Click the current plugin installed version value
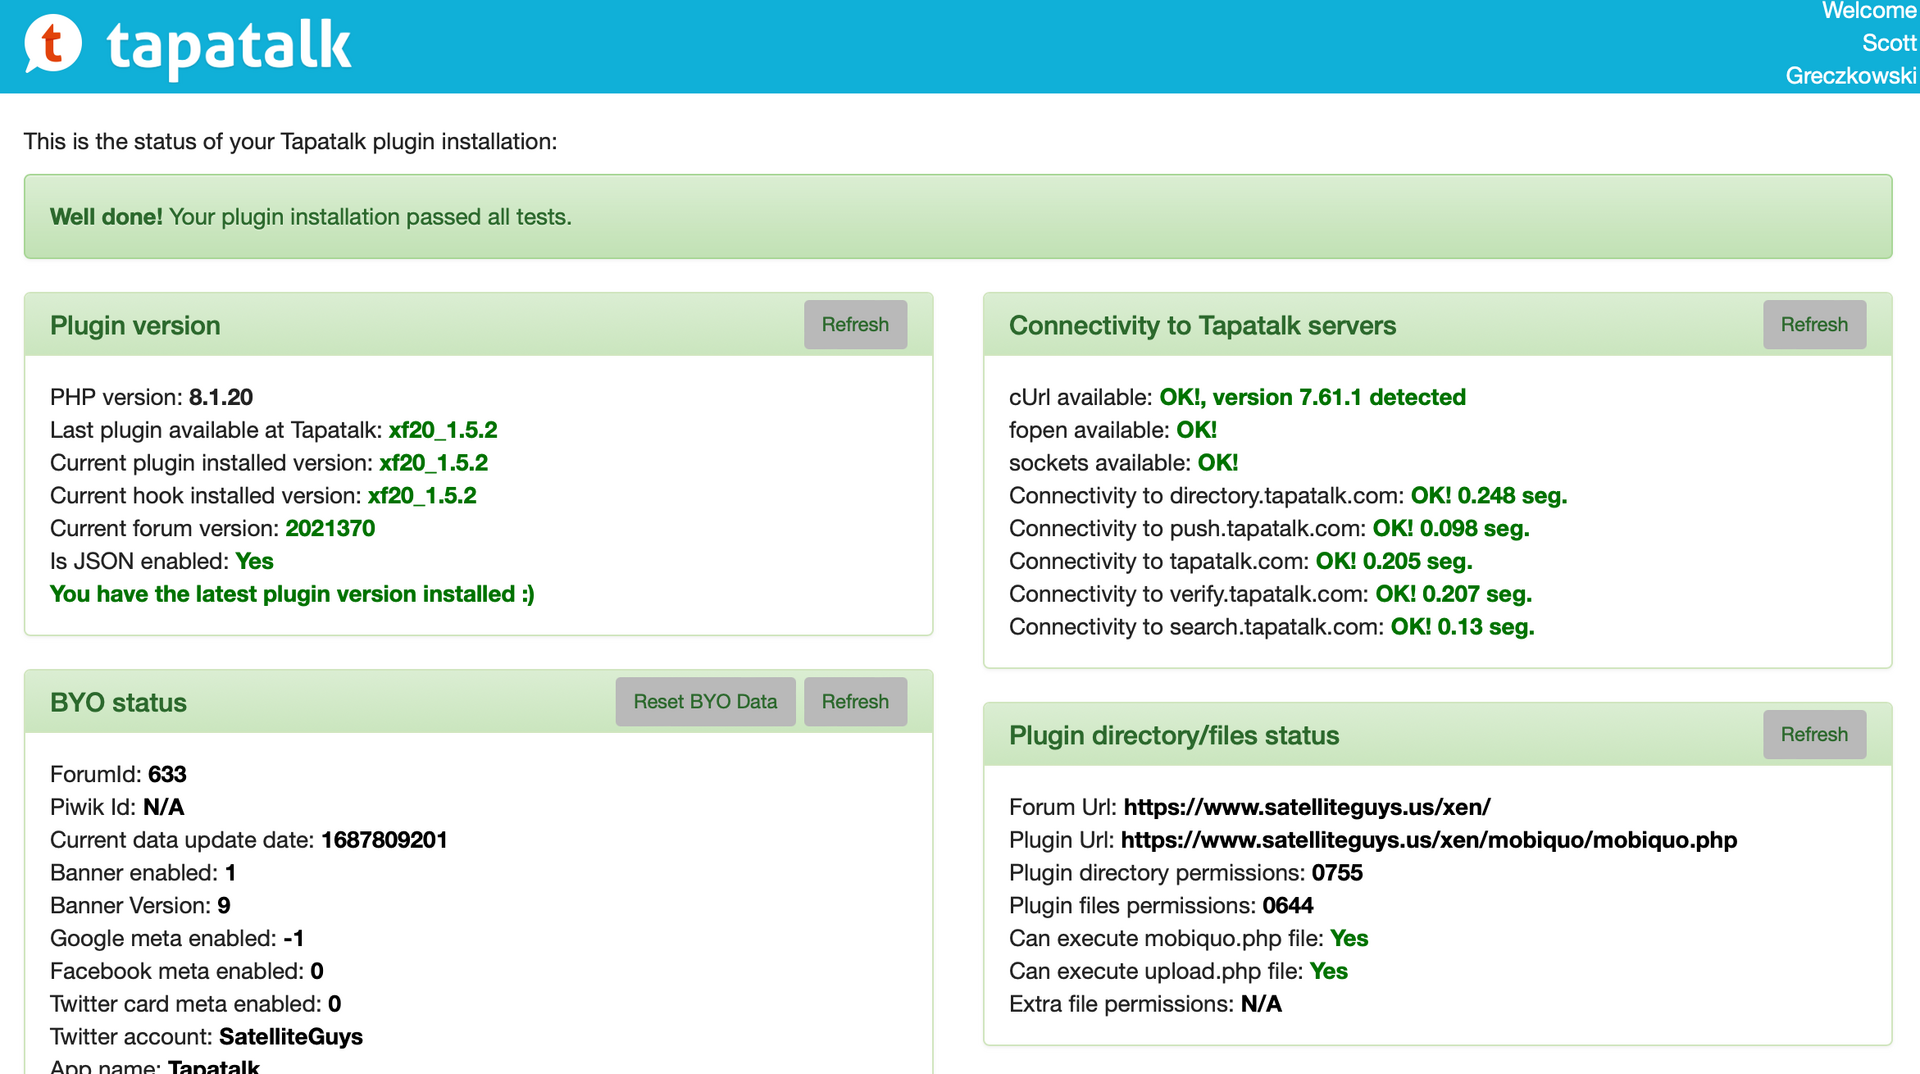Image resolution: width=1920 pixels, height=1074 pixels. tap(433, 463)
